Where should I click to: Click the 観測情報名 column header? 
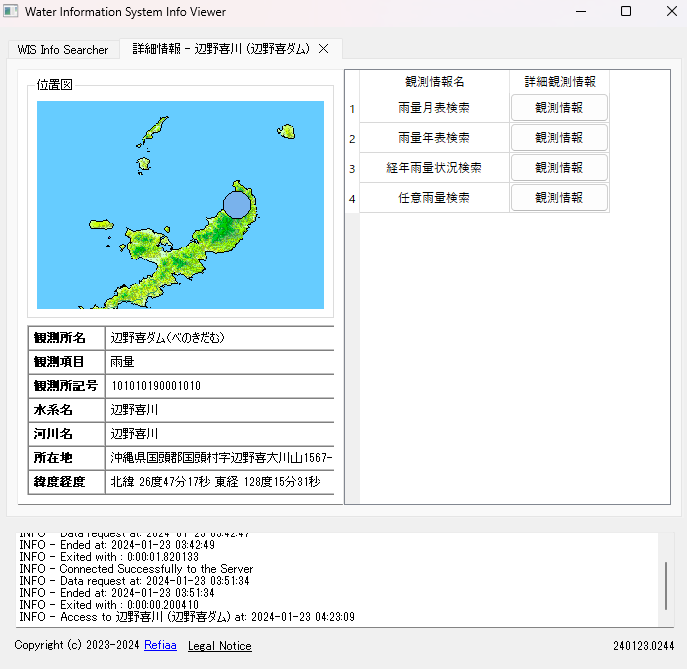[x=434, y=81]
